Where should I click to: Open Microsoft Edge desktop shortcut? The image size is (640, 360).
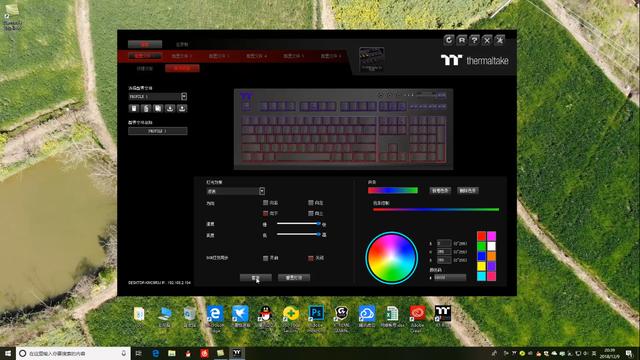coord(215,314)
